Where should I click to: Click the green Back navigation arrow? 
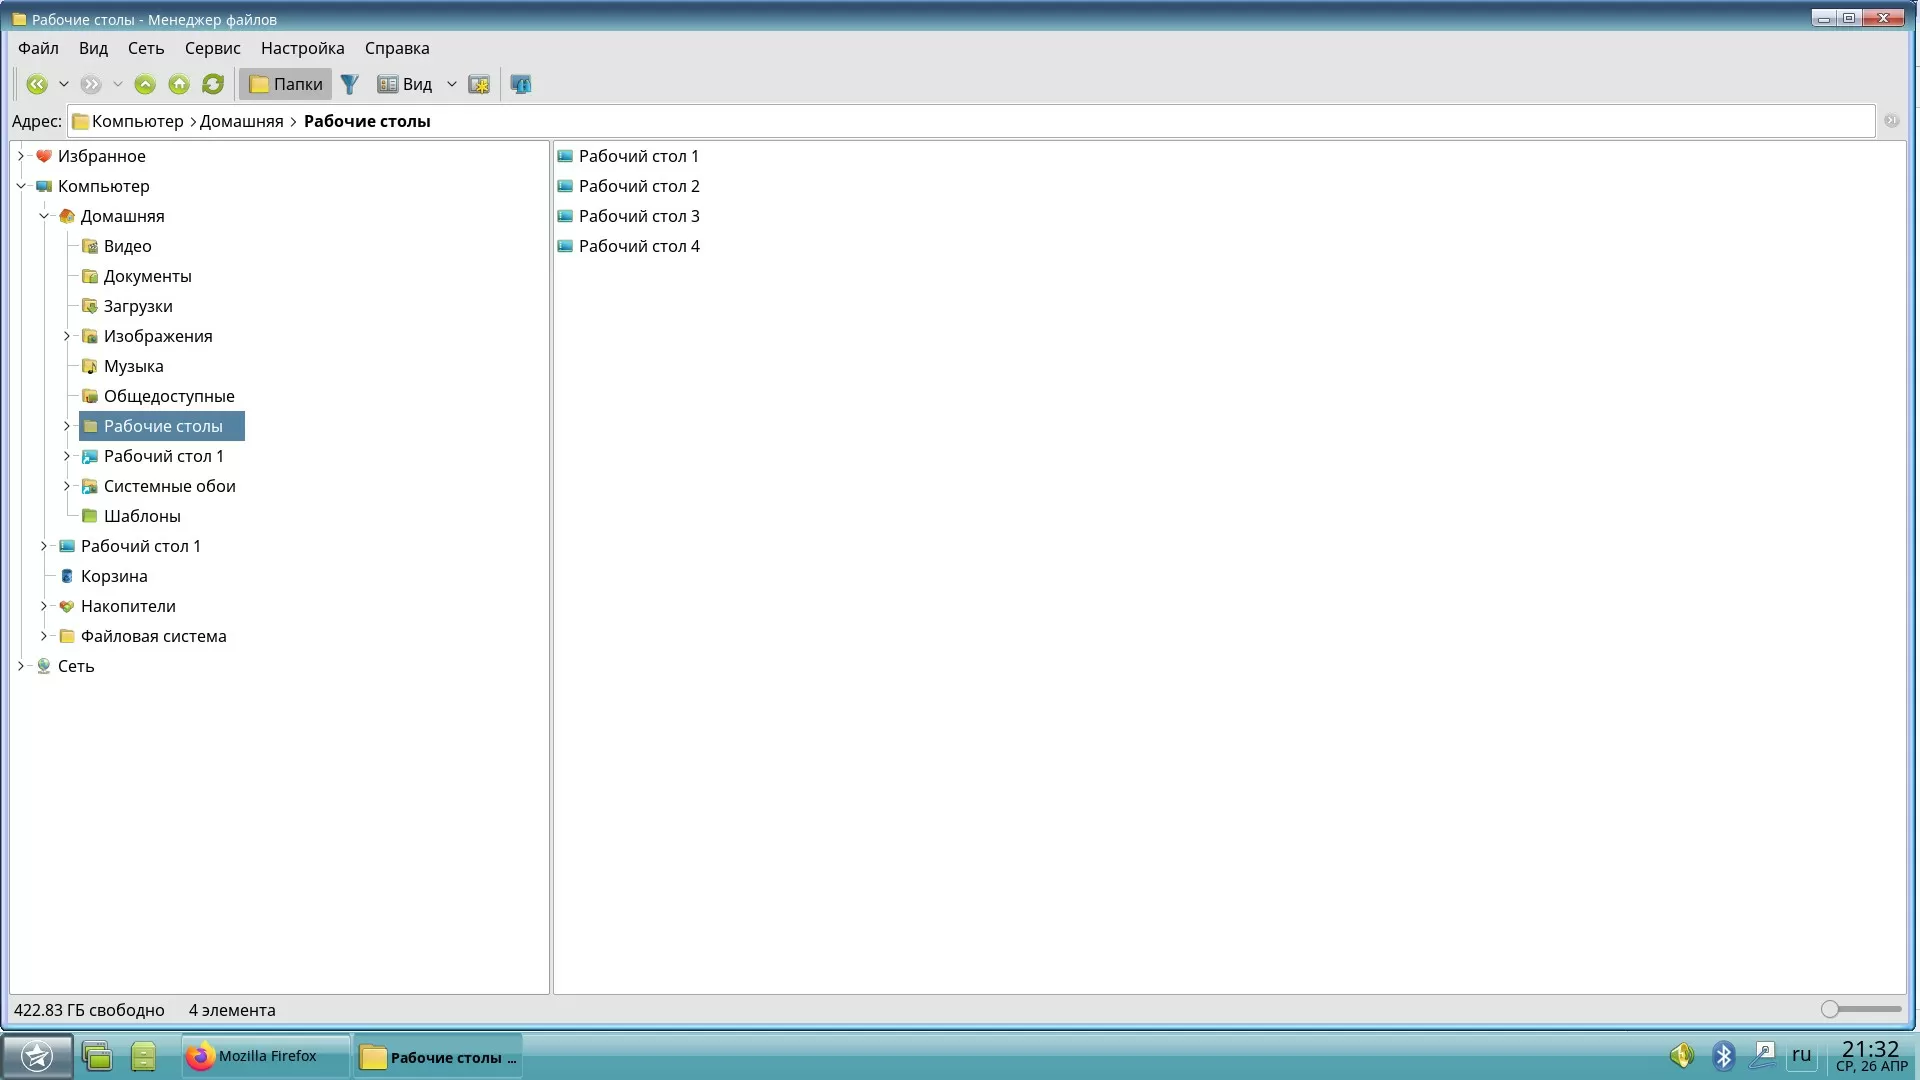(37, 84)
